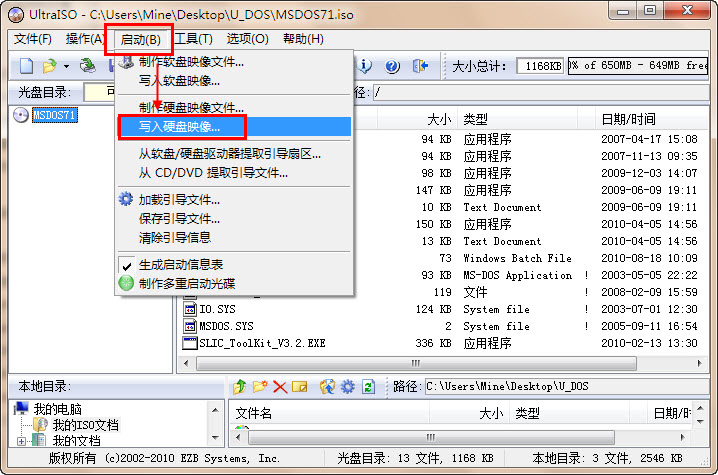Click the Help question mark toolbar icon
Image resolution: width=718 pixels, height=475 pixels.
(x=392, y=66)
